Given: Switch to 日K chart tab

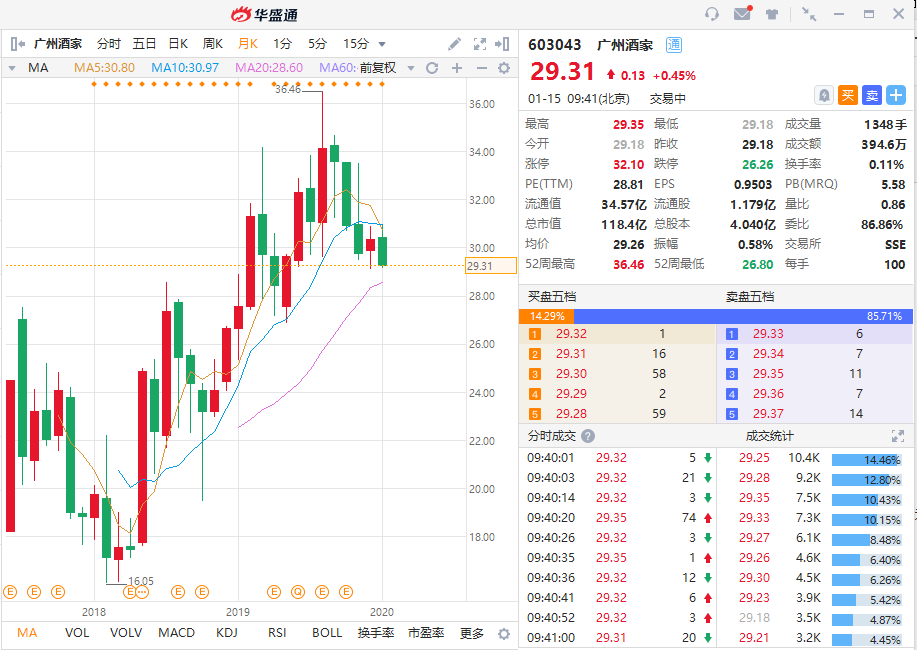Looking at the screenshot, I should coord(178,44).
